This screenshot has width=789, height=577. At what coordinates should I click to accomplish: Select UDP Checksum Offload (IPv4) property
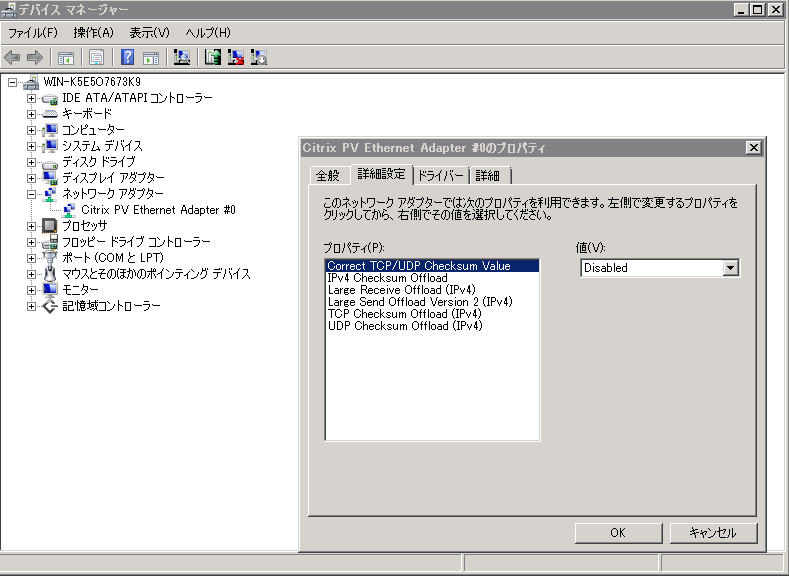[x=432, y=326]
